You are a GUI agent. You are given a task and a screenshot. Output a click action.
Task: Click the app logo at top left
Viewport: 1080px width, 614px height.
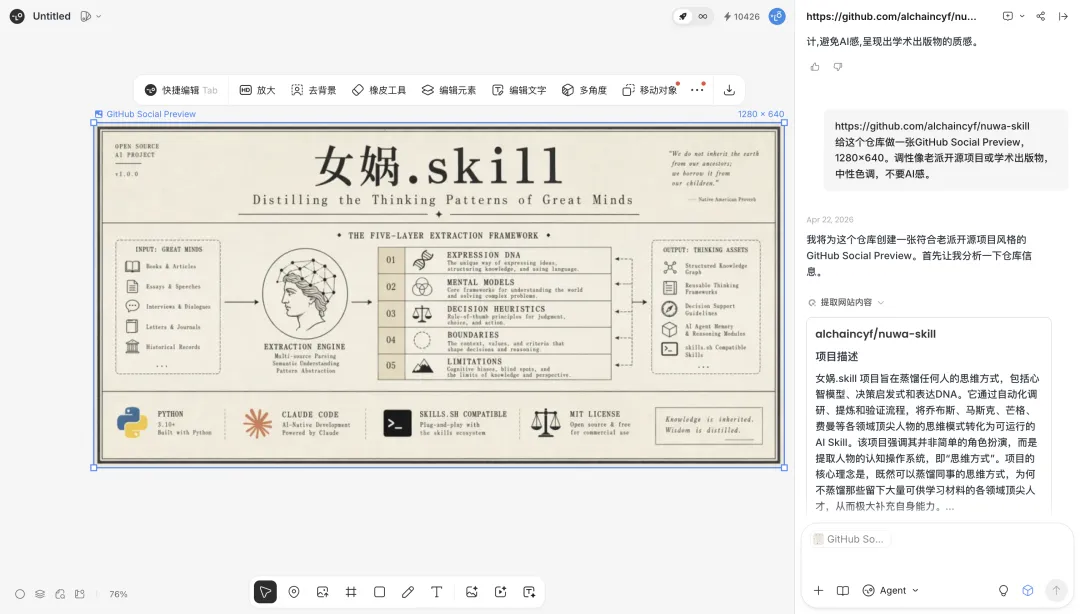click(x=17, y=16)
